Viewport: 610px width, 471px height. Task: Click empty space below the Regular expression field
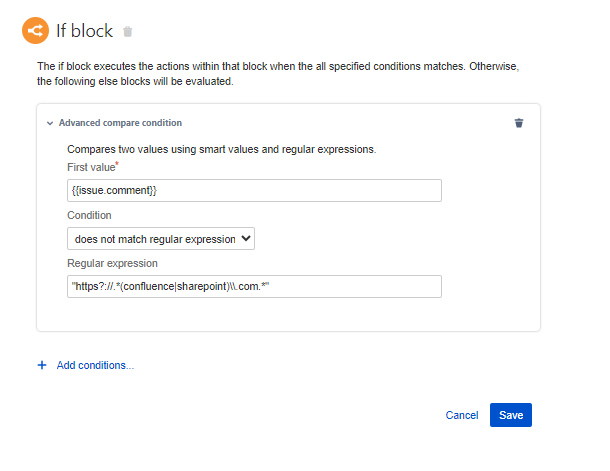[288, 314]
